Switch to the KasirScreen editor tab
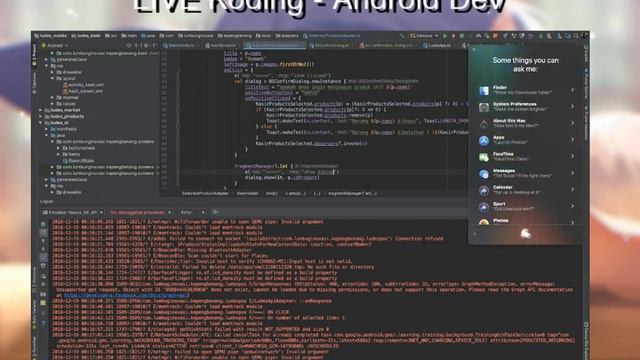This screenshot has height=360, width=640. [222, 45]
